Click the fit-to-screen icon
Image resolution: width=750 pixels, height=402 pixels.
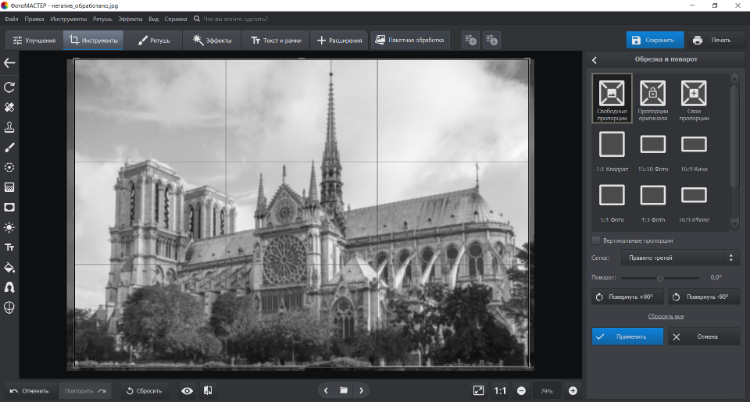479,390
